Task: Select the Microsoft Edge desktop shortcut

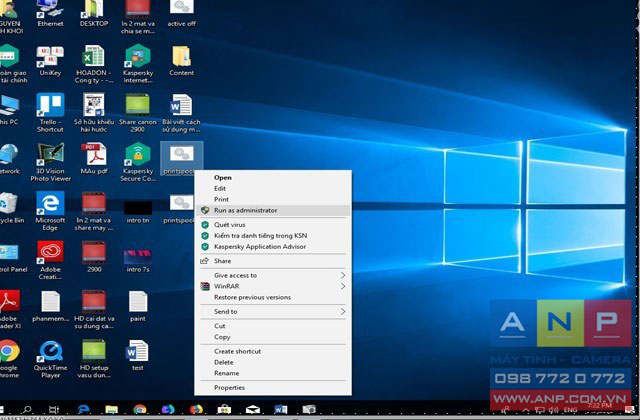Action: click(x=50, y=211)
